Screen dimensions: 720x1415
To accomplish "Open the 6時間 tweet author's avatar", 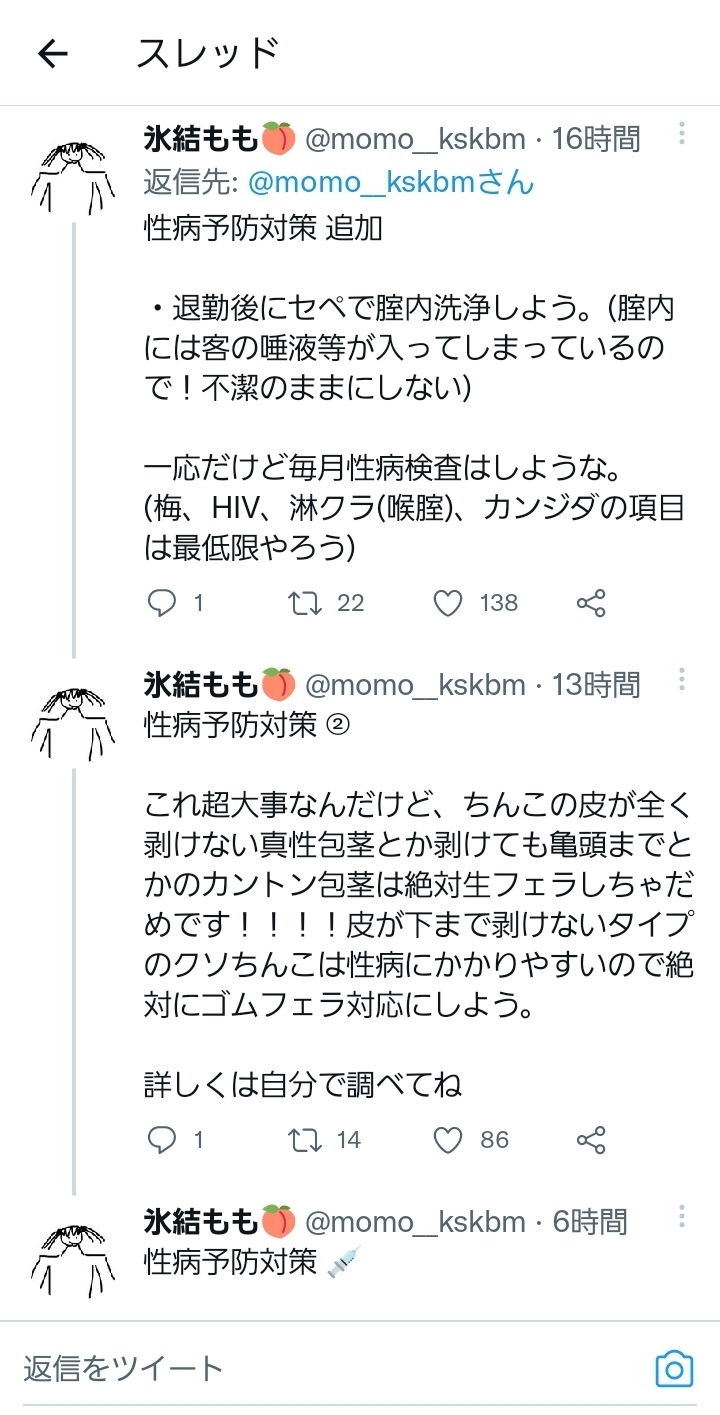I will (73, 1256).
